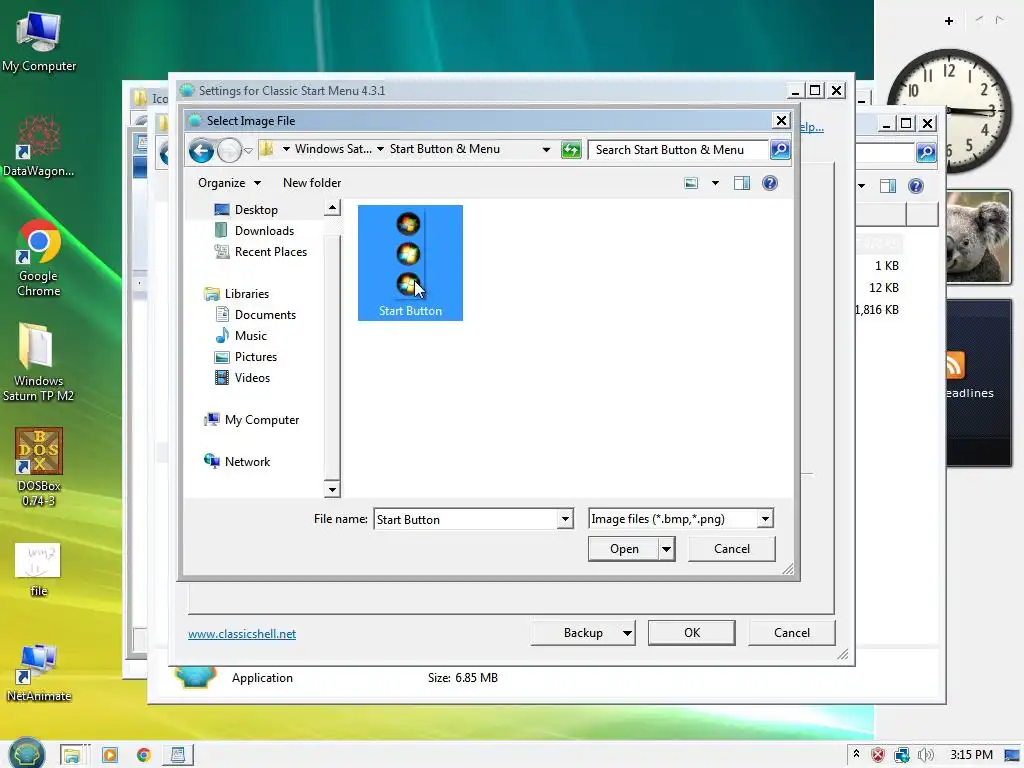Open the recent locations chevron beside forward arrow
1024x768 pixels.
248,151
